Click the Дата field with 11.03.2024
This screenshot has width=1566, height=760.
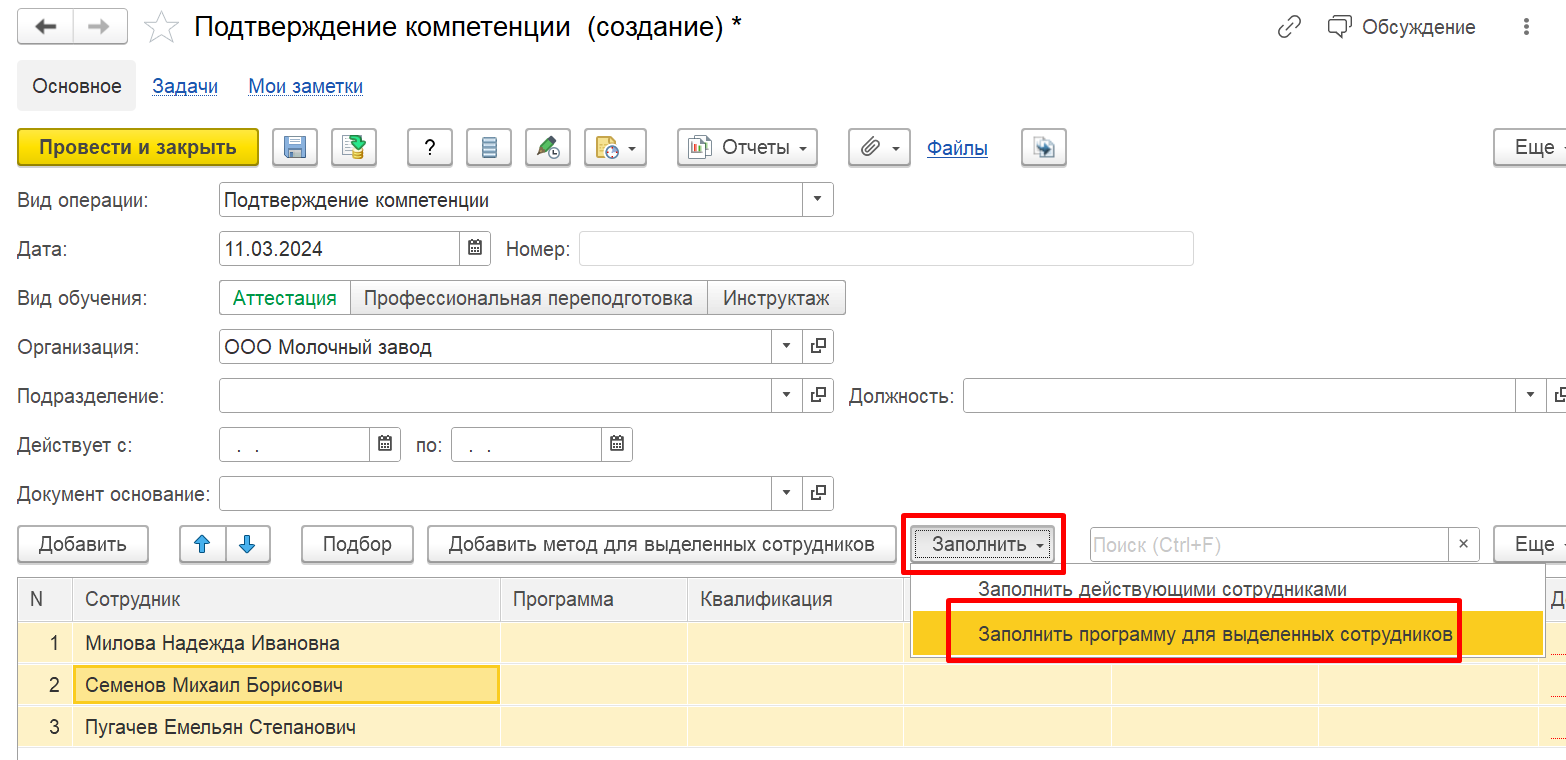point(339,249)
